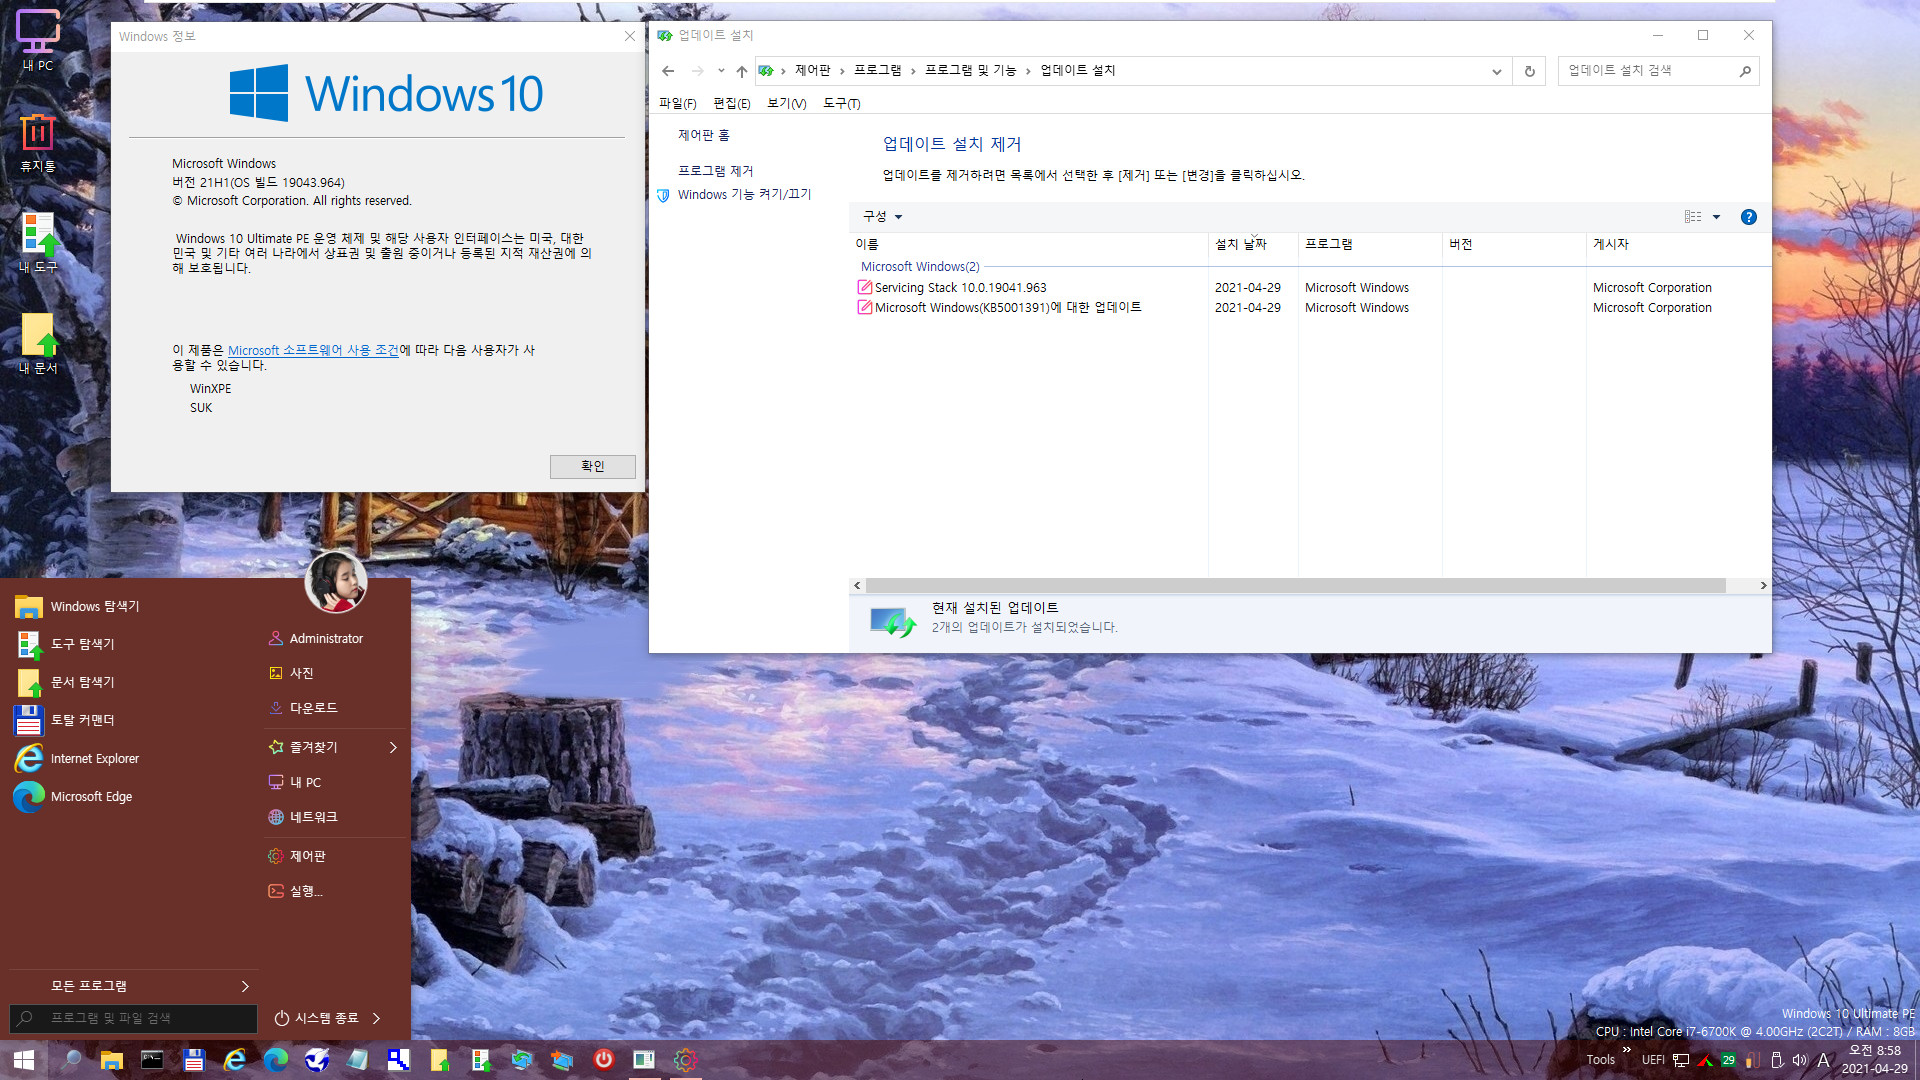This screenshot has height=1080, width=1920.
Task: Expand the 즐겨찾기 sidebar section
Action: (392, 748)
